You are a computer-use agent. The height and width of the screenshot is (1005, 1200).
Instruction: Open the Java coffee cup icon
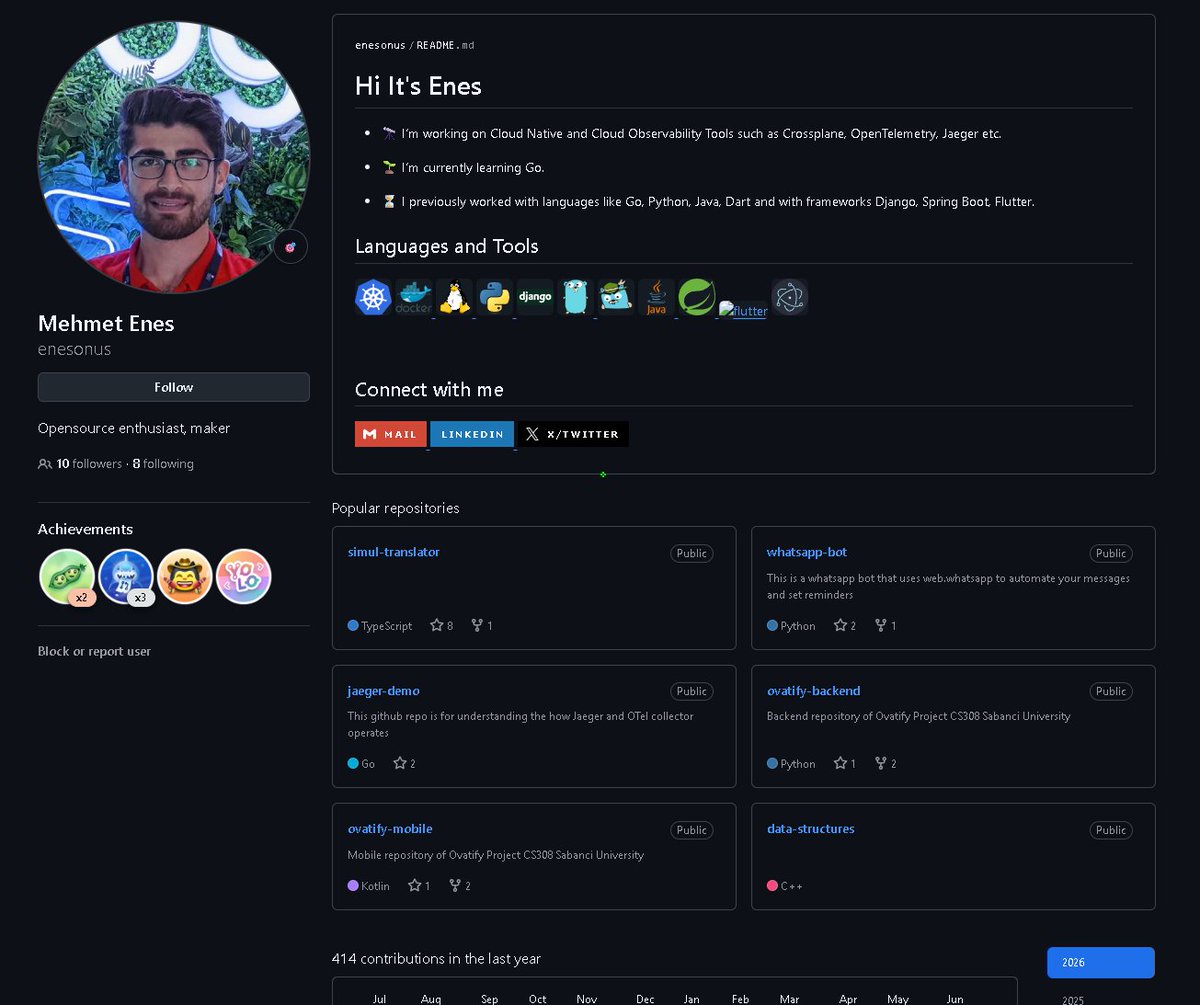[656, 297]
